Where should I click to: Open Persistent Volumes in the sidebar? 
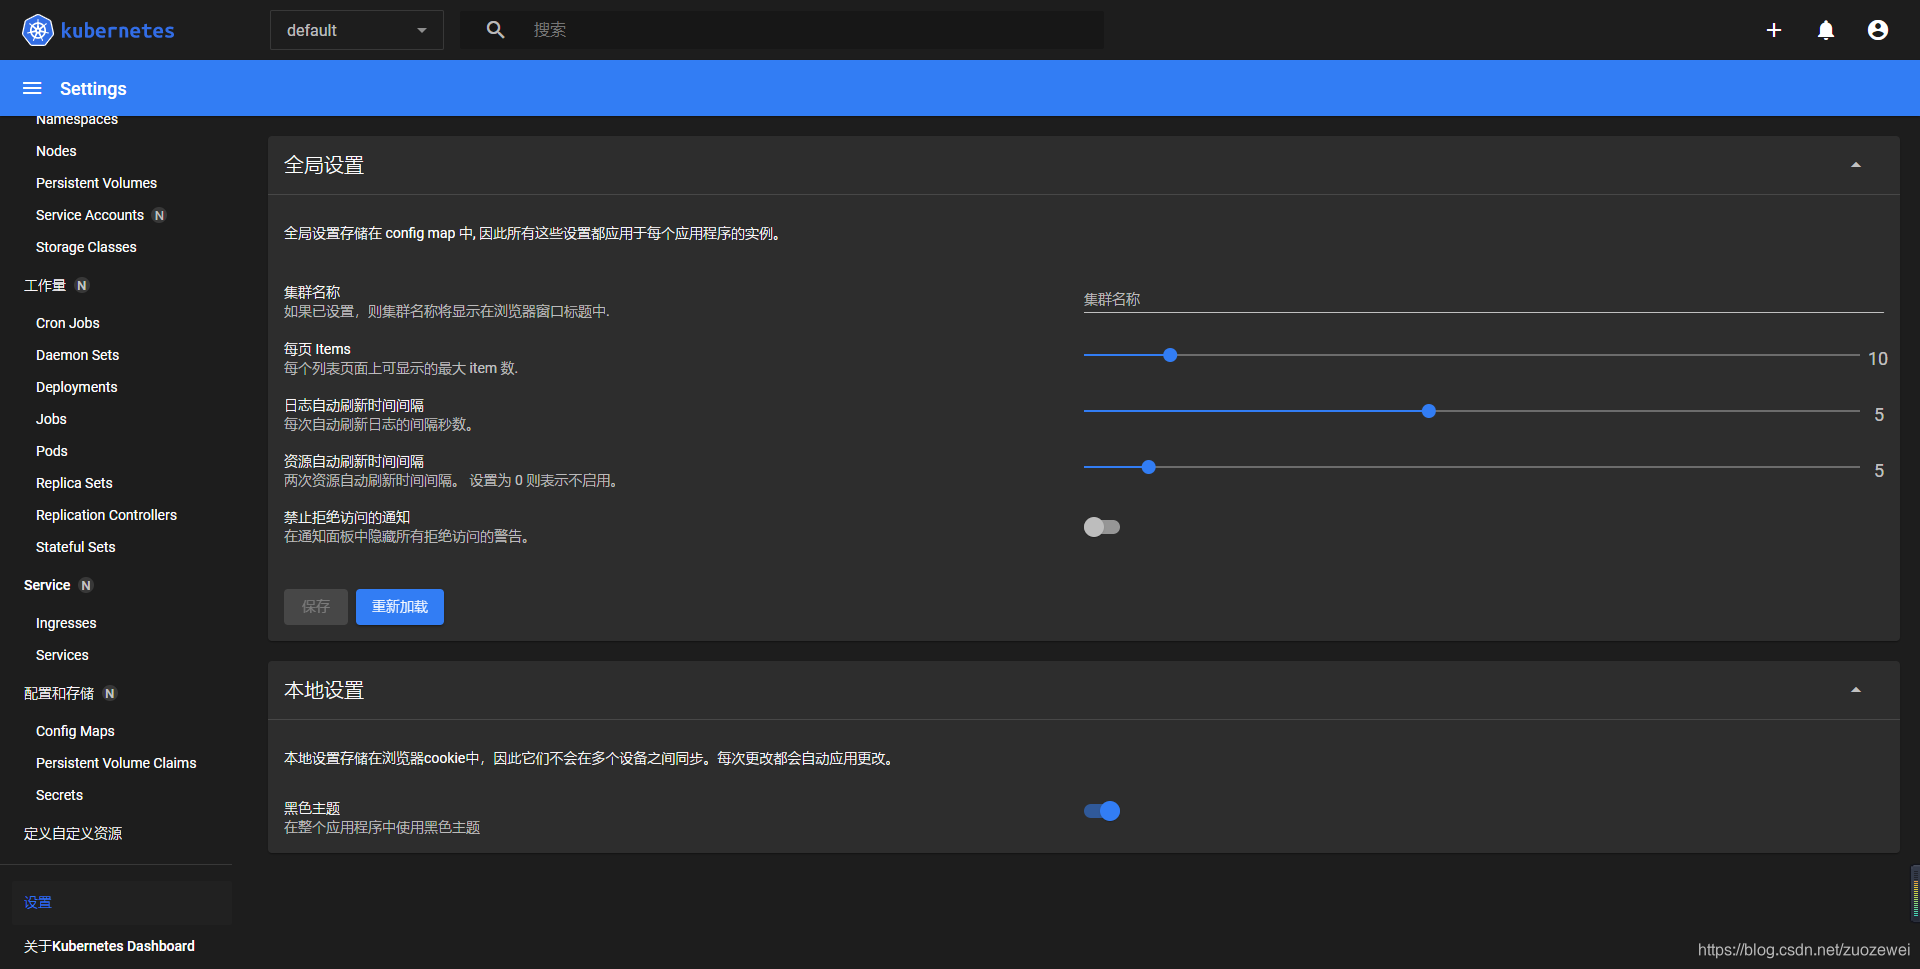pyautogui.click(x=96, y=183)
